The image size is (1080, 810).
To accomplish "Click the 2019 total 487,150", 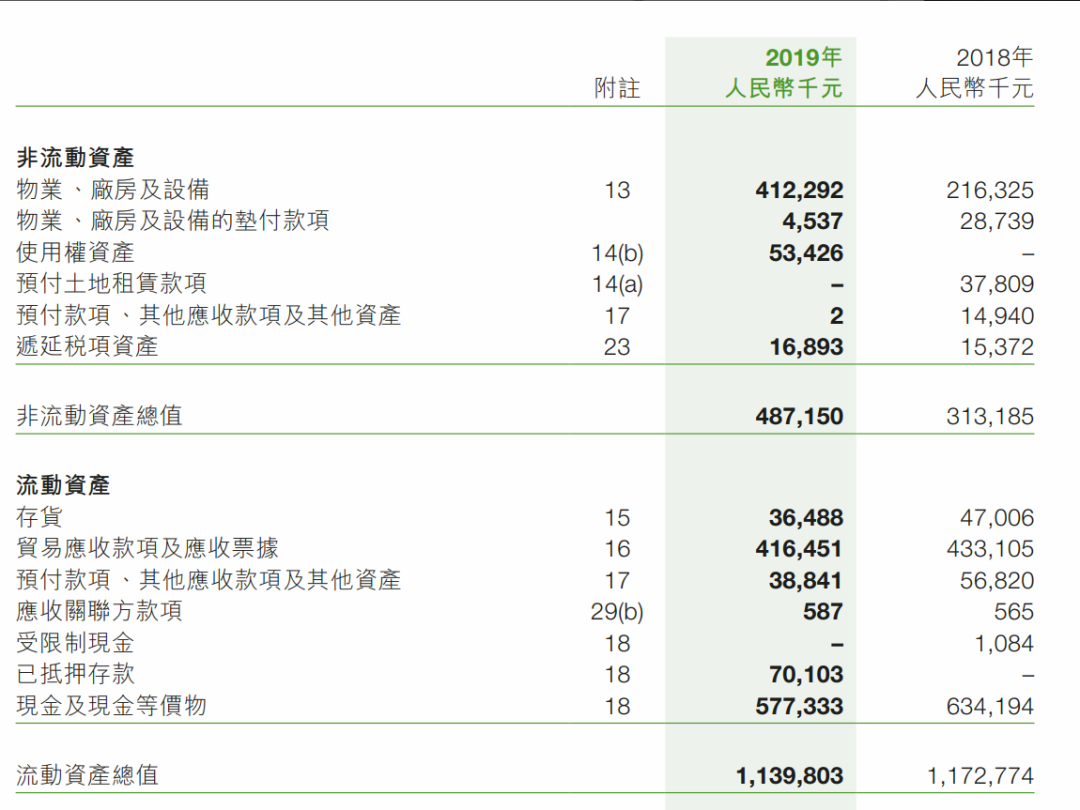I will (799, 416).
